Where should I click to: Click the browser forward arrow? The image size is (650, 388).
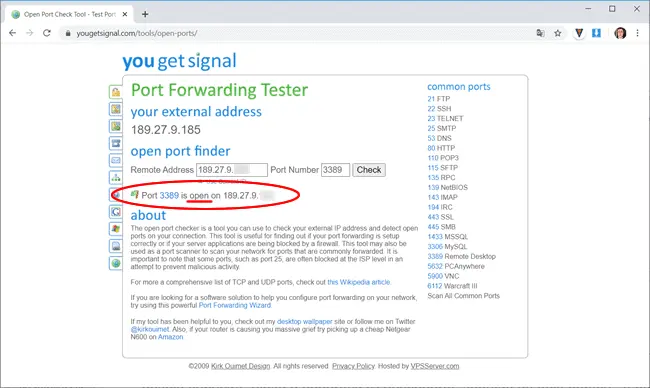tap(29, 33)
